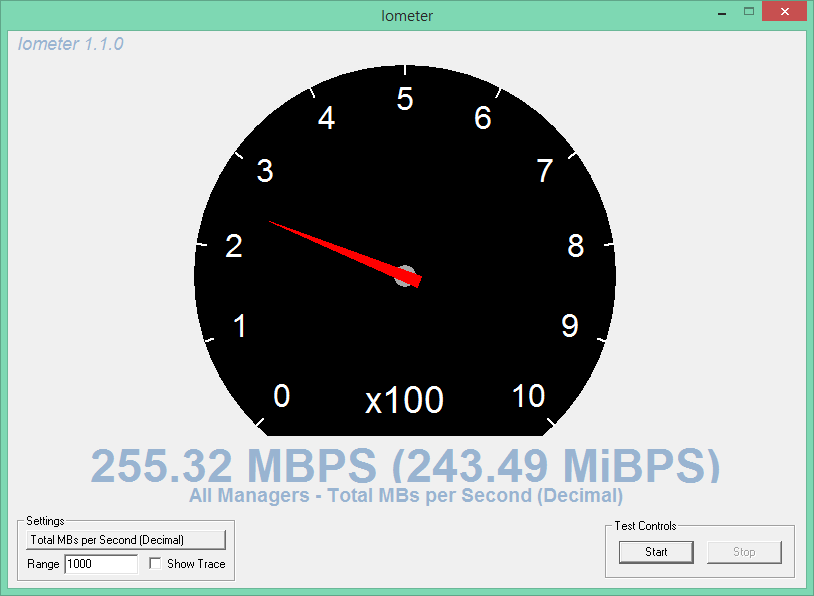Image resolution: width=814 pixels, height=596 pixels.
Task: Click the red gauge needle
Action: pyautogui.click(x=345, y=254)
